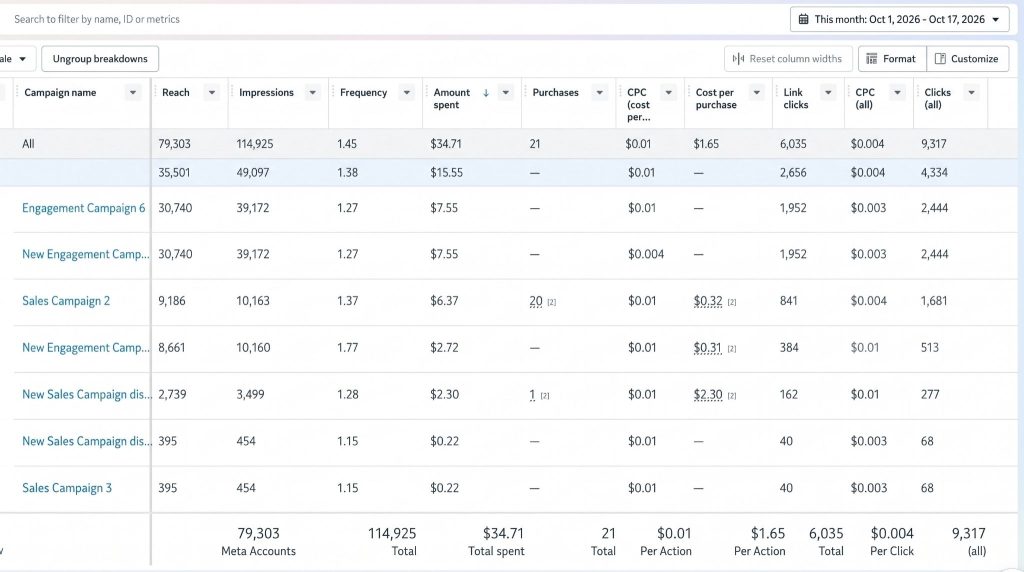Image resolution: width=1024 pixels, height=572 pixels.
Task: Click the 6,035 Total link clicks footer
Action: [826, 533]
